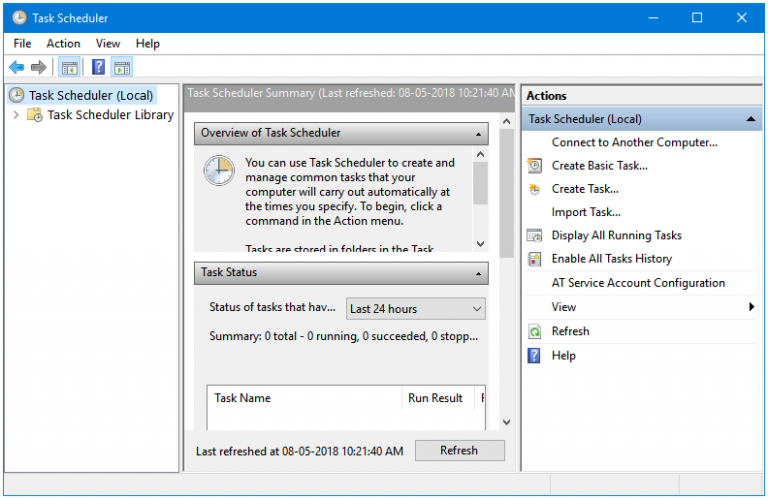Click the Task Scheduler Library folder icon

[x=35, y=115]
